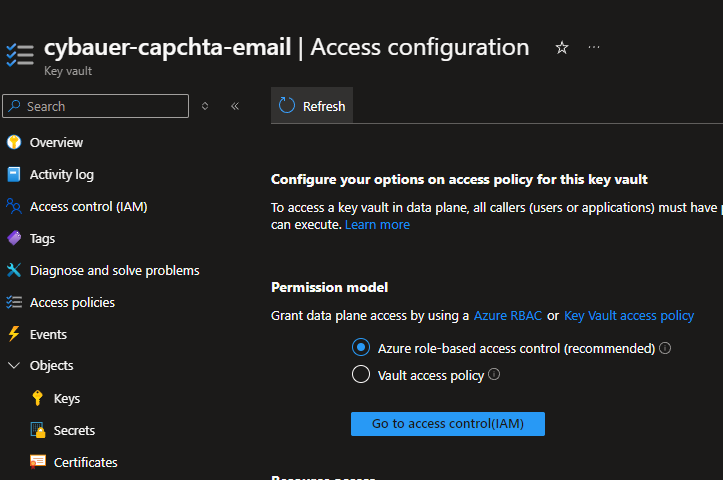Click the Activity log icon
The height and width of the screenshot is (480, 723).
[14, 174]
